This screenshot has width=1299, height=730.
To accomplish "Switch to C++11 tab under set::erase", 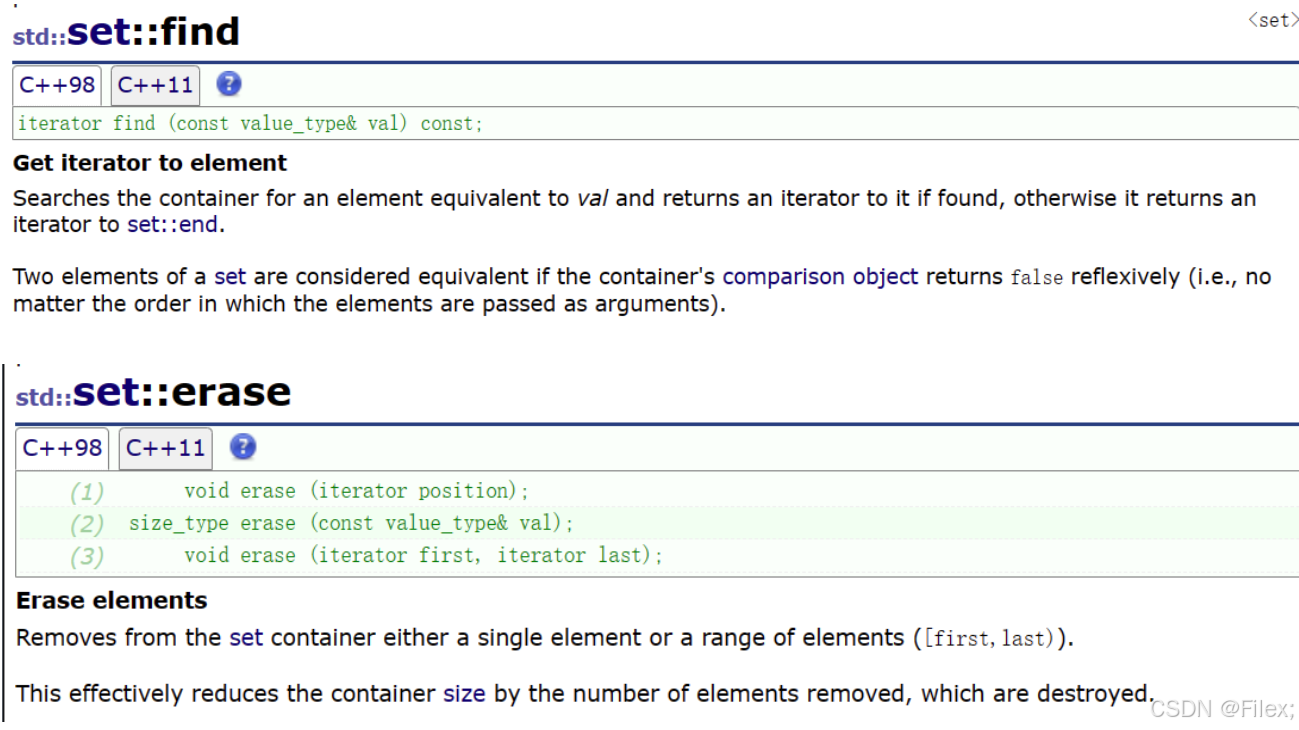I will pos(165,448).
